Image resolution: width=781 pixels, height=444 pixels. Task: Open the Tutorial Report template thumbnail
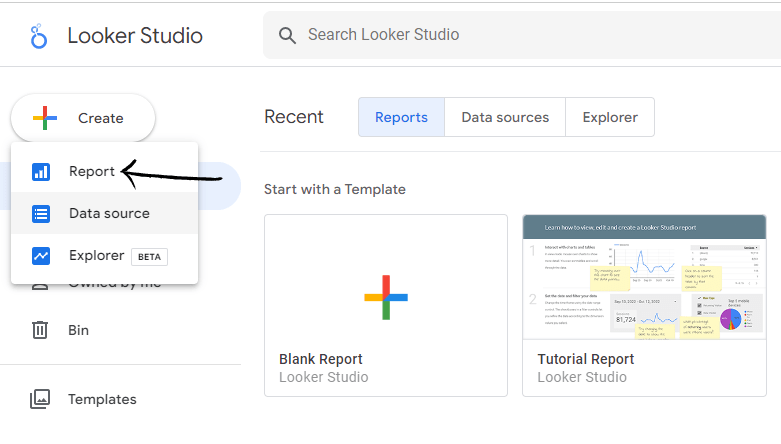coord(645,277)
